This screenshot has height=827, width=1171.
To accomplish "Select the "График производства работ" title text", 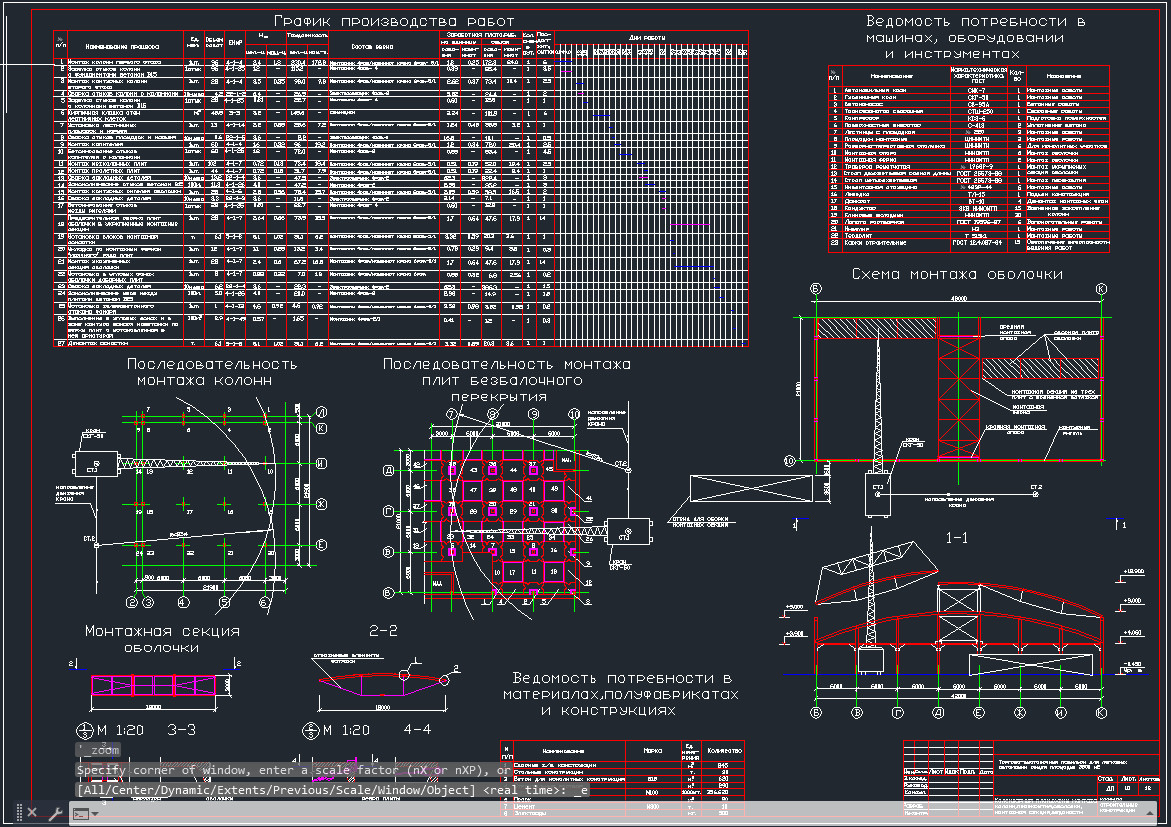I will (x=394, y=21).
